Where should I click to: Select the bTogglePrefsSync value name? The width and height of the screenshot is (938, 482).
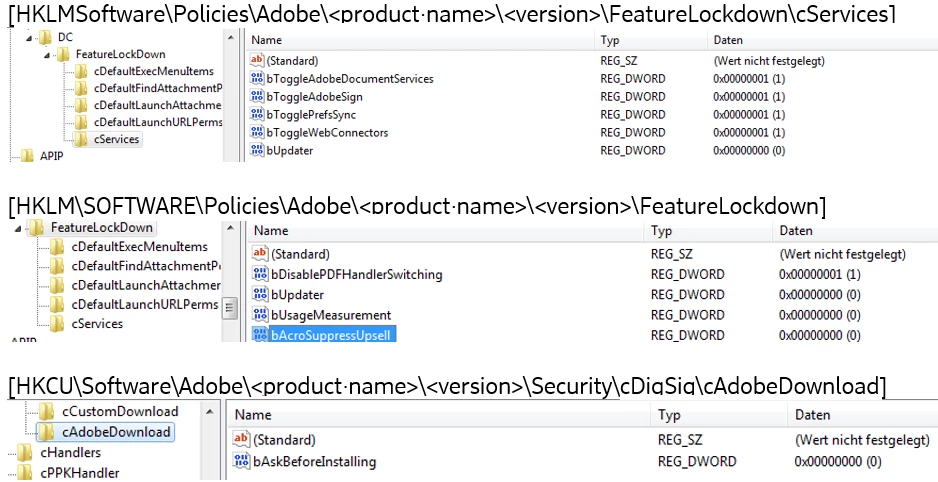[x=311, y=115]
